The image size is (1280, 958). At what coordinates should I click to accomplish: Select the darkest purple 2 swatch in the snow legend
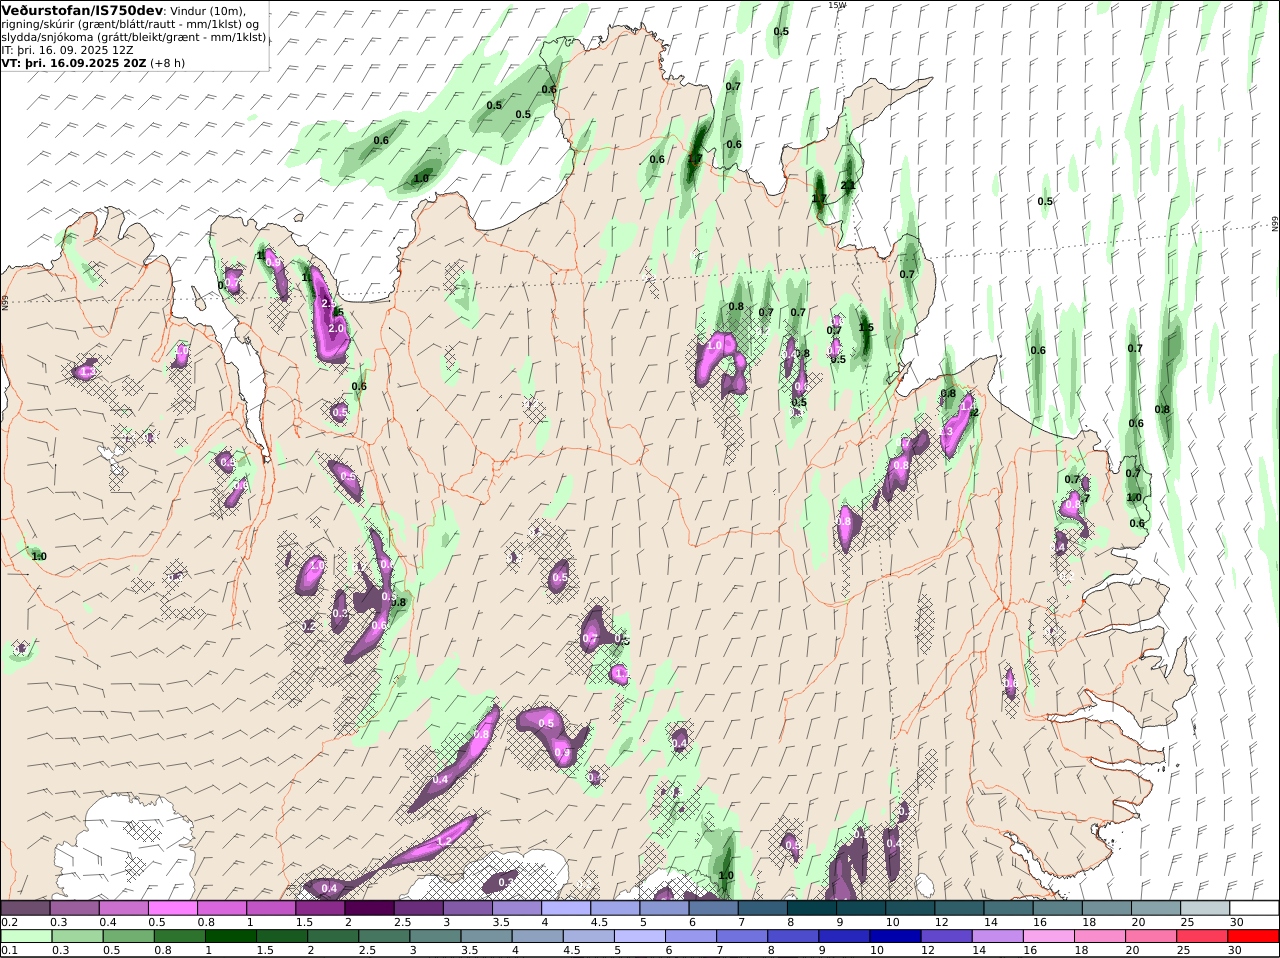click(x=369, y=908)
